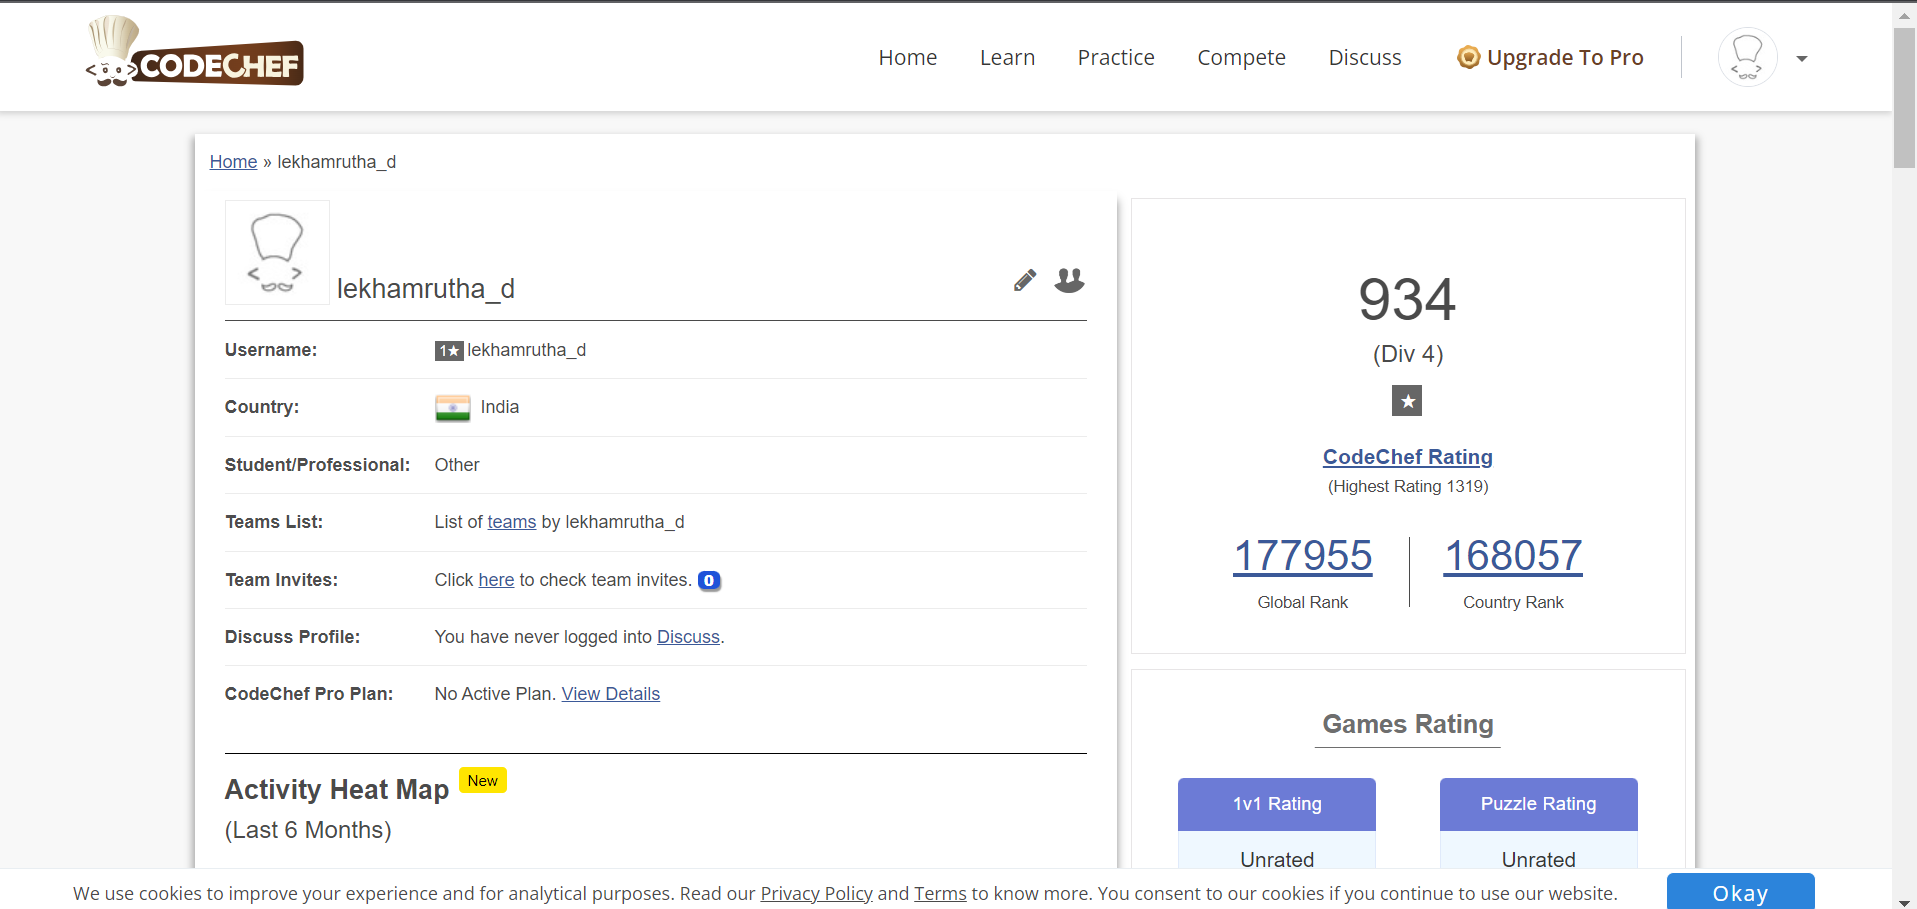The height and width of the screenshot is (909, 1917).
Task: Click the edit profile pencil icon
Action: 1025,280
